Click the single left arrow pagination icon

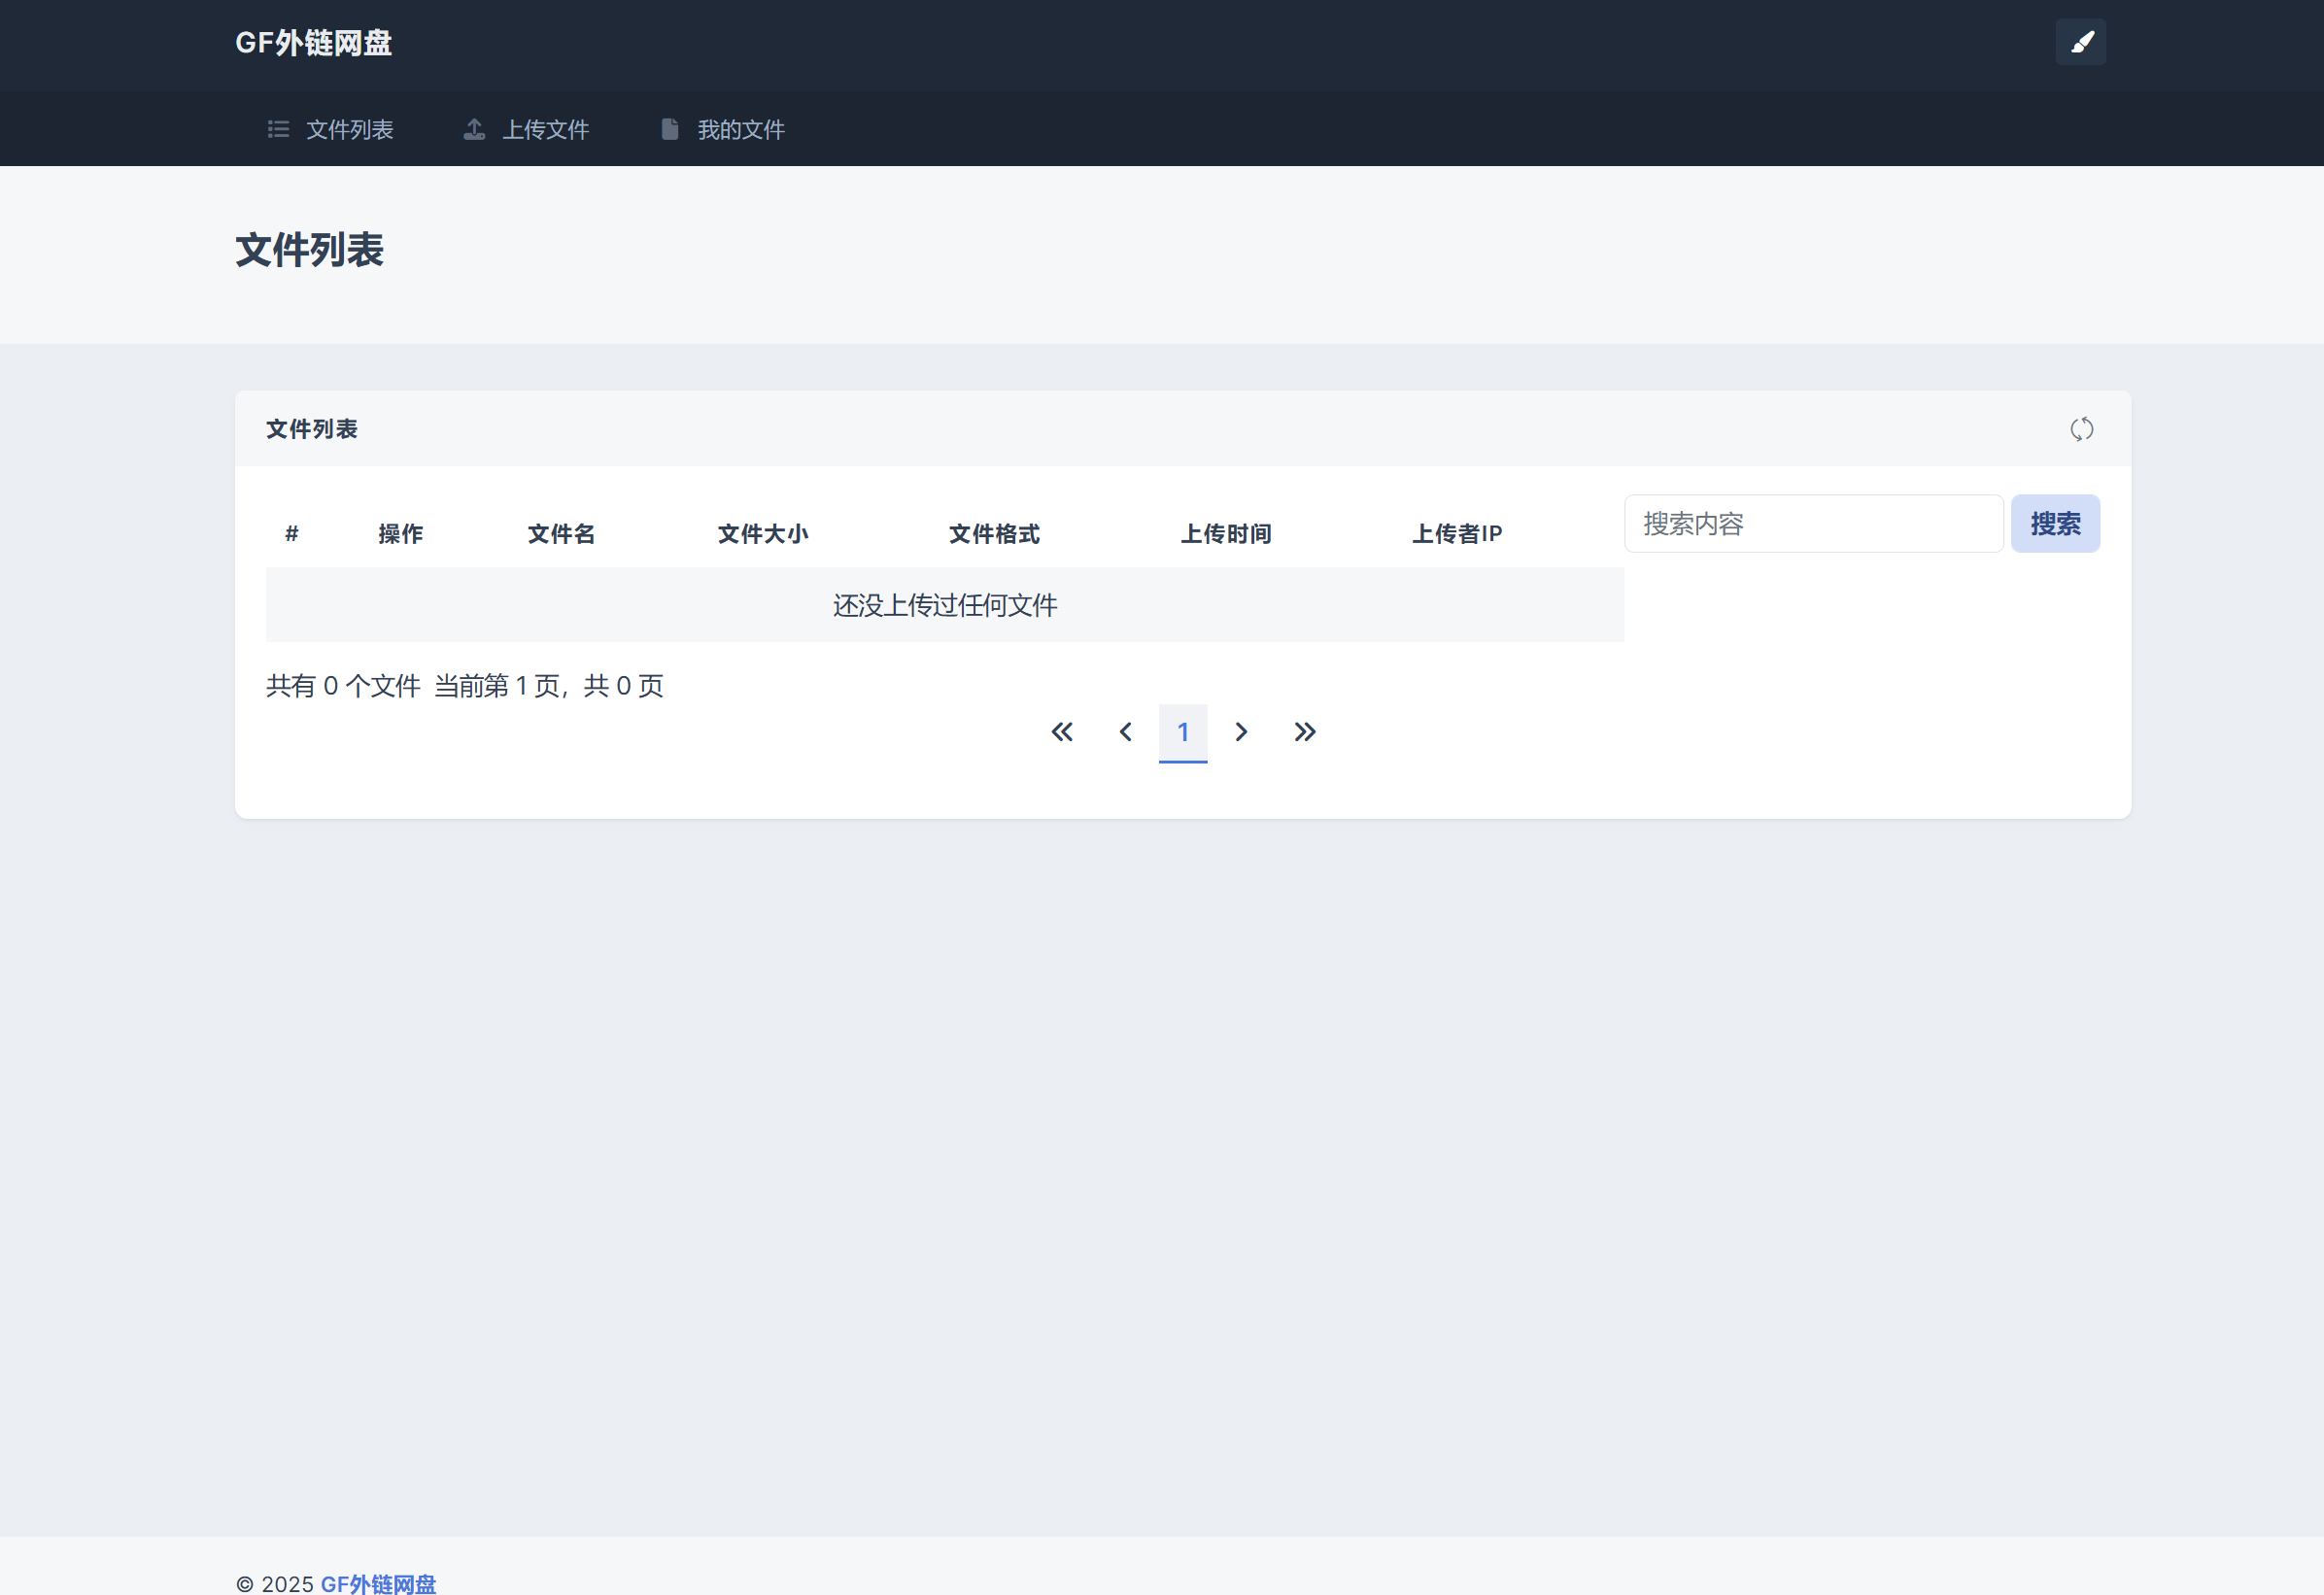point(1124,731)
